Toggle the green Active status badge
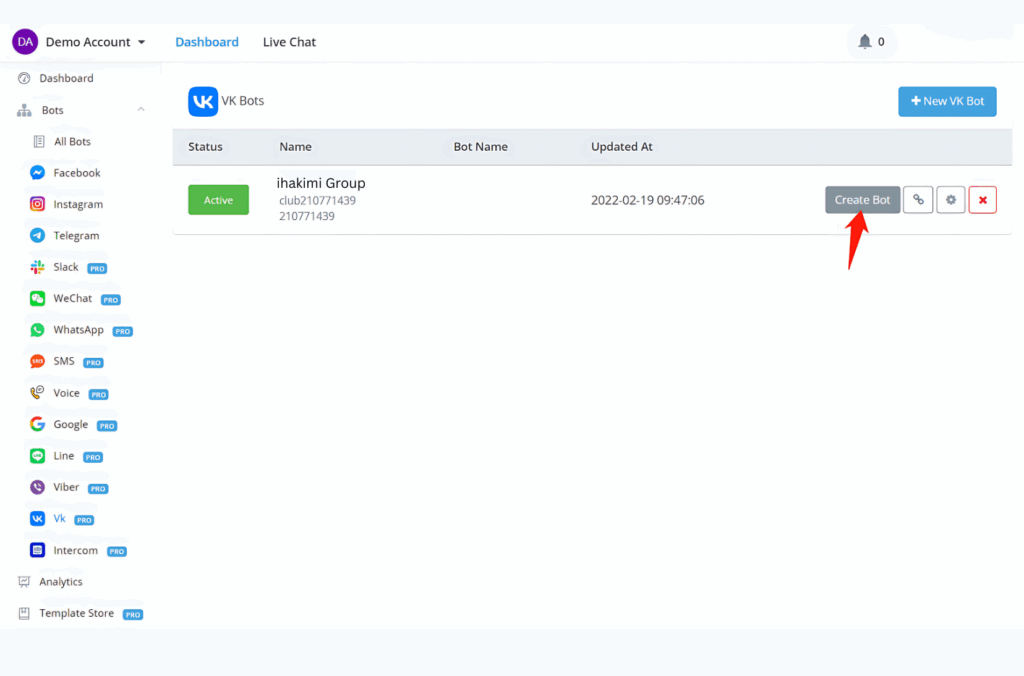This screenshot has width=1024, height=676. pos(218,200)
